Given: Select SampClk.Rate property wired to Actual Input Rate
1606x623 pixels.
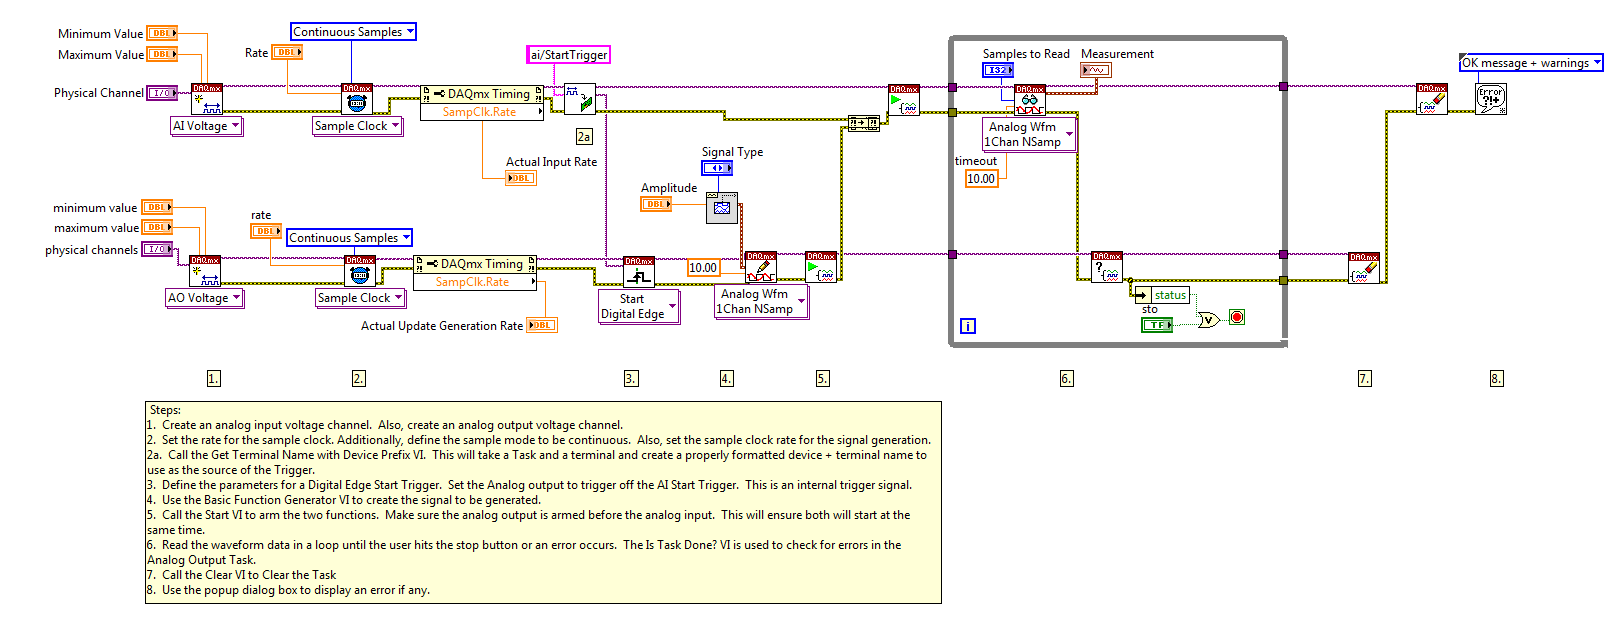Looking at the screenshot, I should pos(480,112).
